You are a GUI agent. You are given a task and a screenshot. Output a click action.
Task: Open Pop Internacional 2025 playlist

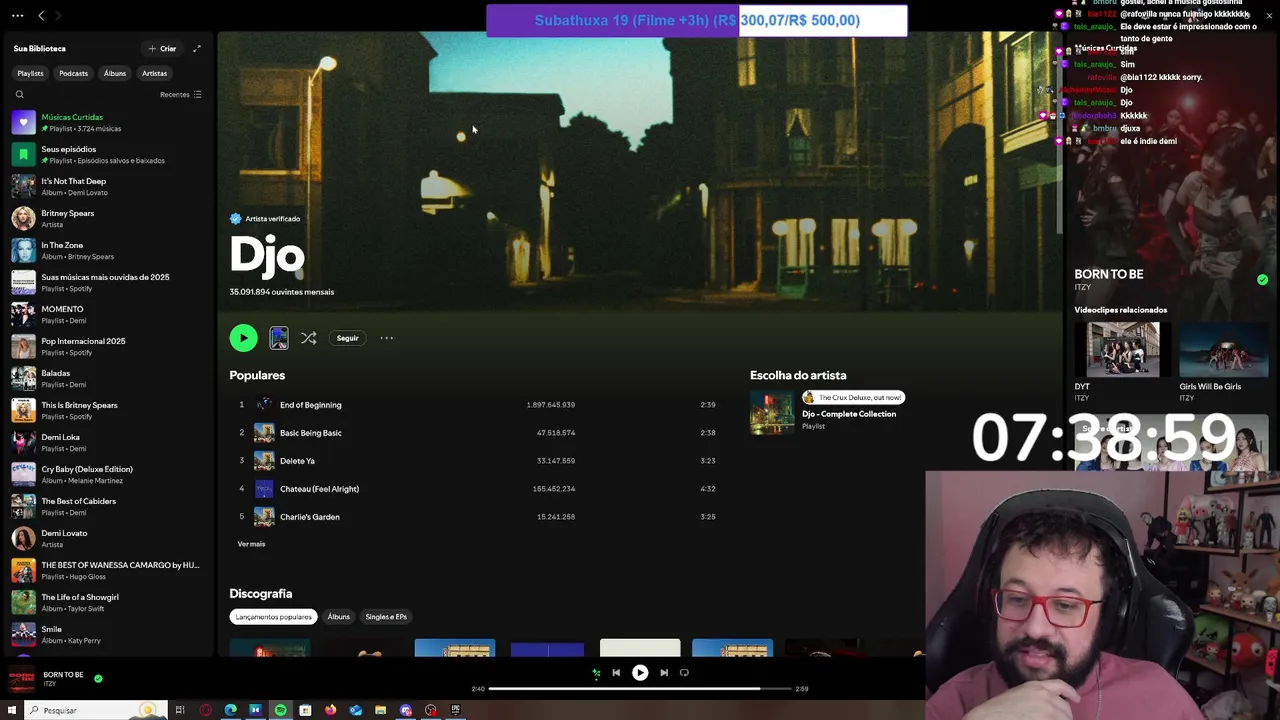pos(107,346)
